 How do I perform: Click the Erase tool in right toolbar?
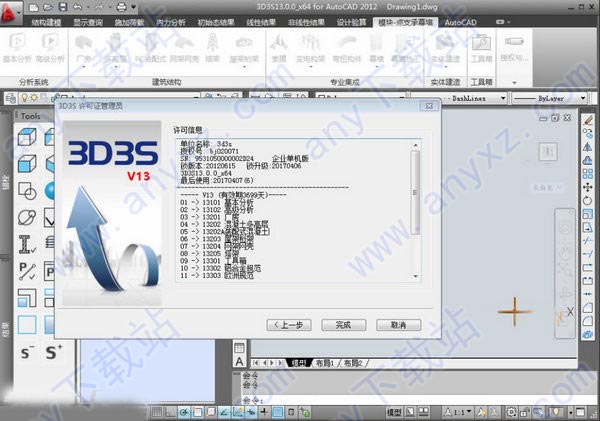click(x=588, y=120)
